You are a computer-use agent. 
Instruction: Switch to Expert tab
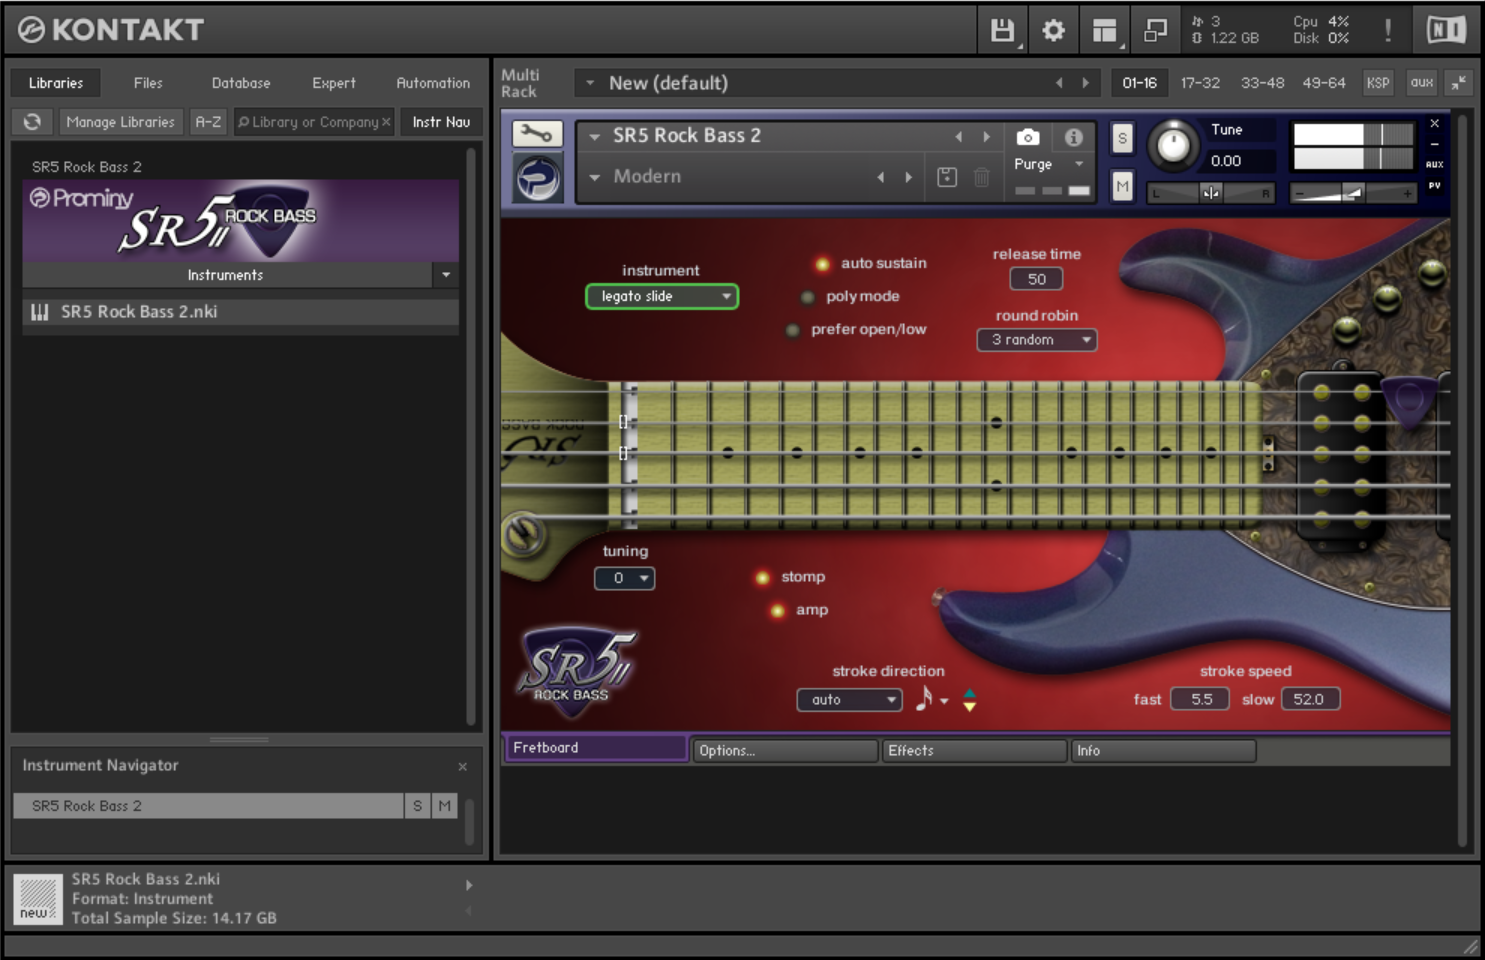(334, 83)
